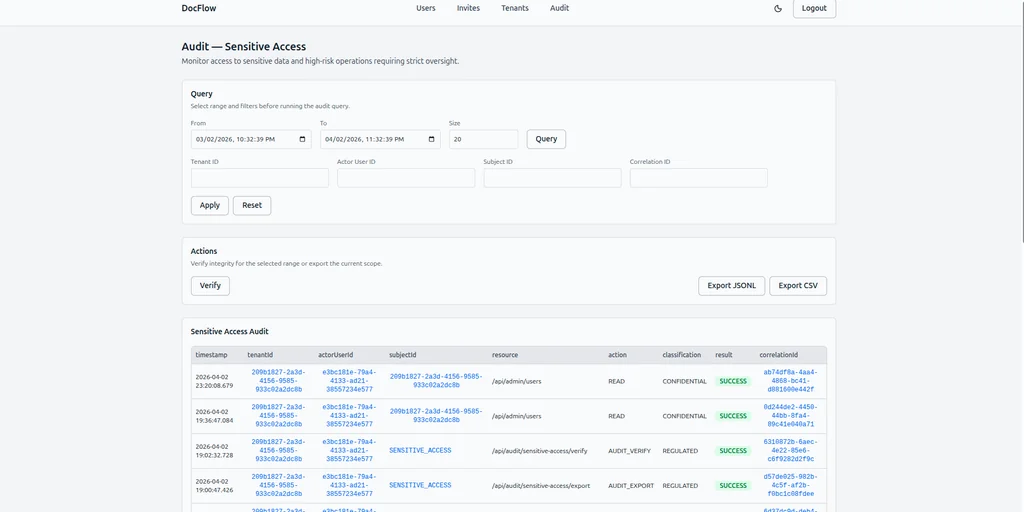1024x512 pixels.
Task: Open calendar picker in From field
Action: click(x=303, y=139)
